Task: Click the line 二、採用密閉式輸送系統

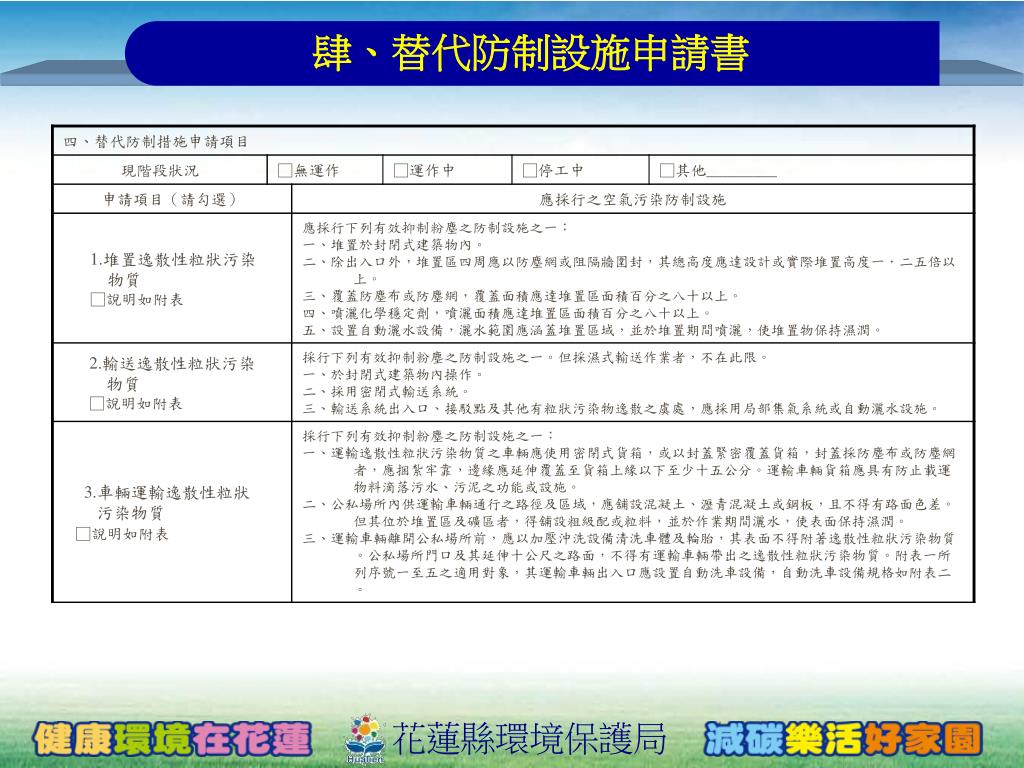Action: [x=386, y=392]
